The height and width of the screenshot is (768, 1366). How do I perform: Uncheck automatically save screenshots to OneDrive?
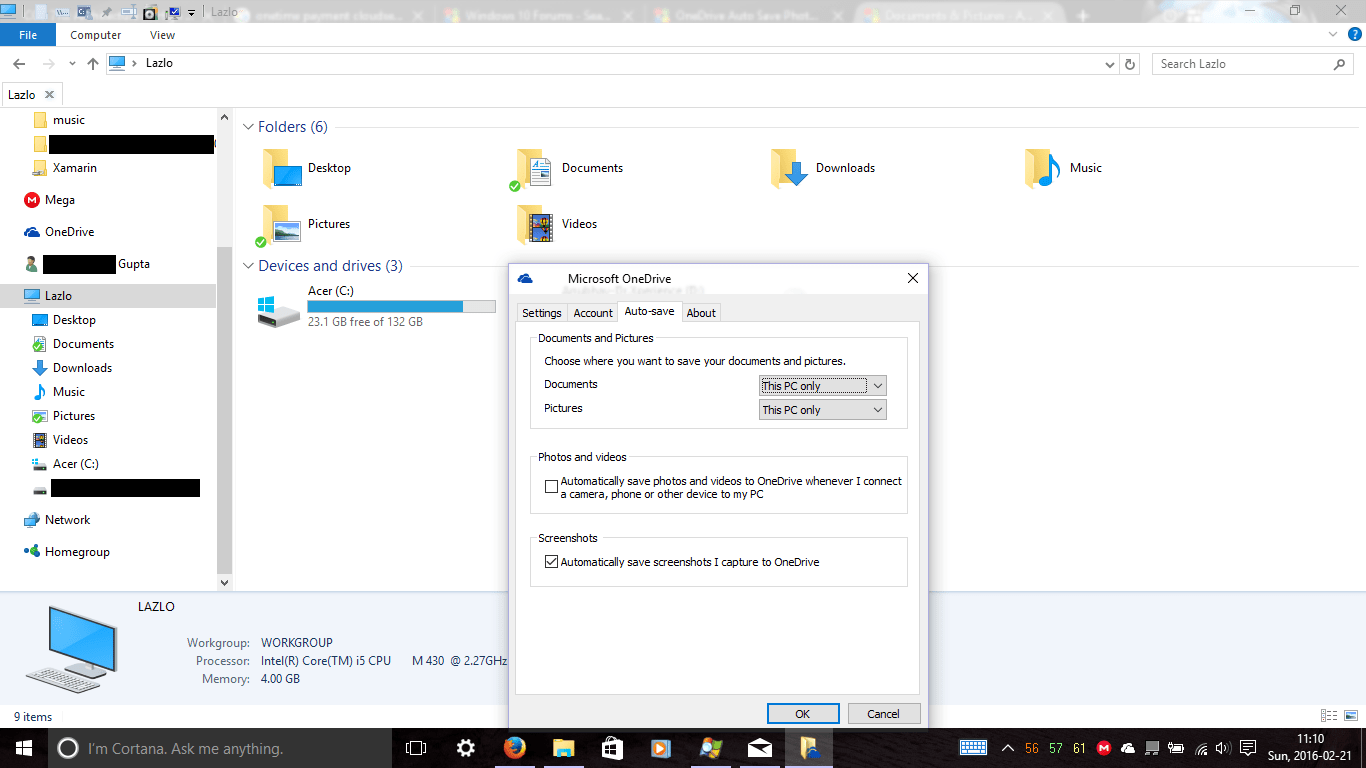tap(551, 561)
